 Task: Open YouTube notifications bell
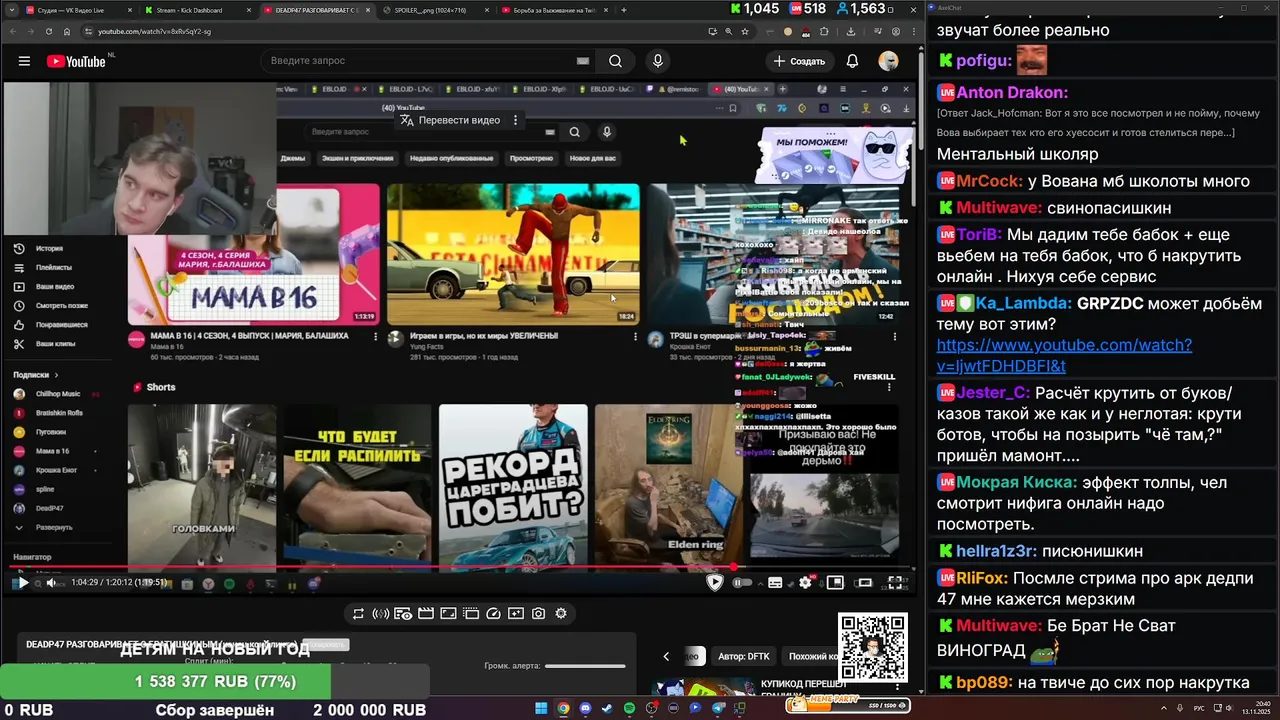pos(852,61)
